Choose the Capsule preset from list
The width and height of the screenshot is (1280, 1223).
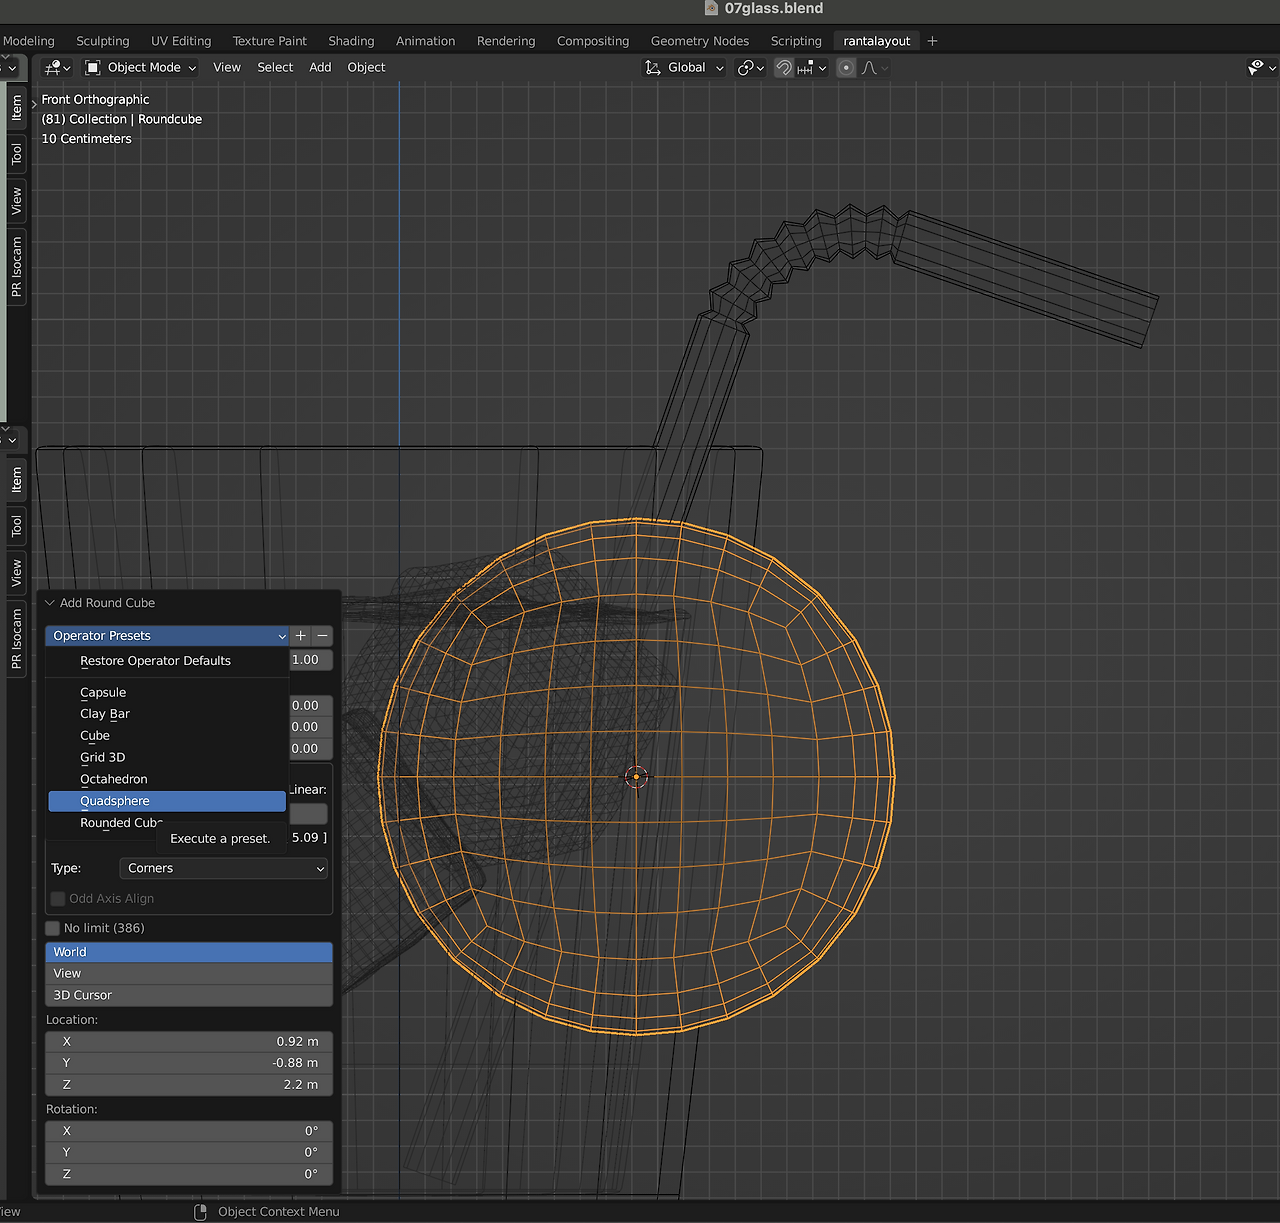(103, 692)
